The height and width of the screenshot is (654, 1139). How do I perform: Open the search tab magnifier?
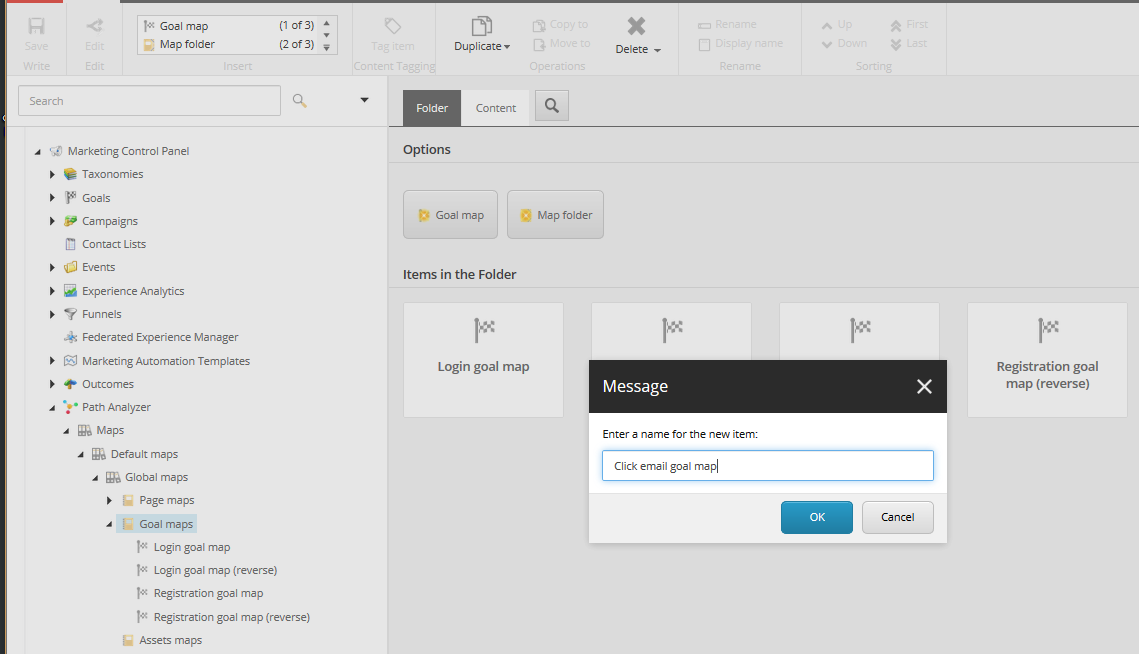click(552, 106)
